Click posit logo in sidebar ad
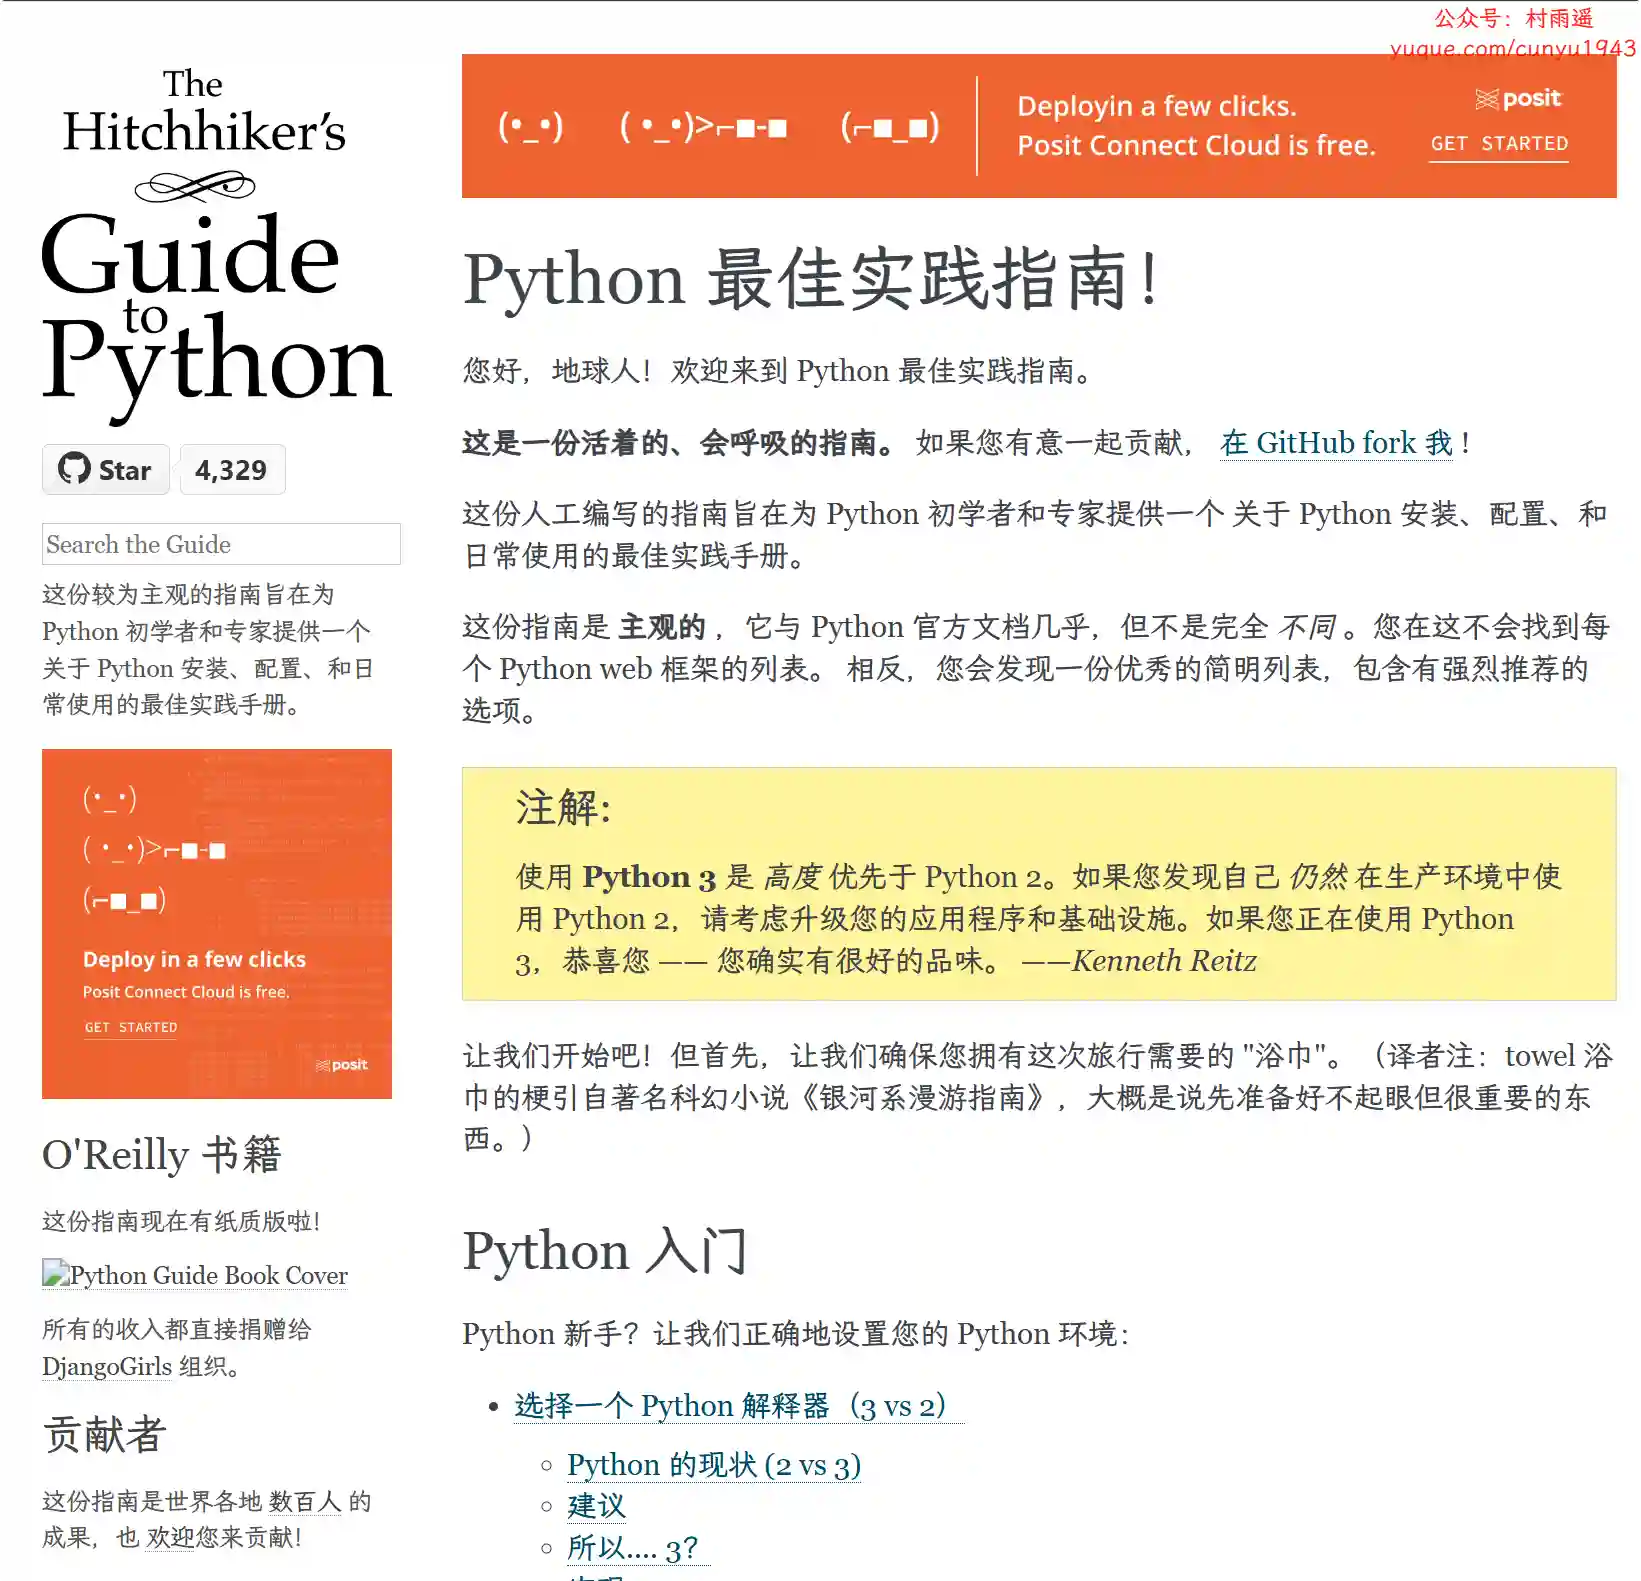Viewport: 1641px width, 1581px height. coord(342,1065)
